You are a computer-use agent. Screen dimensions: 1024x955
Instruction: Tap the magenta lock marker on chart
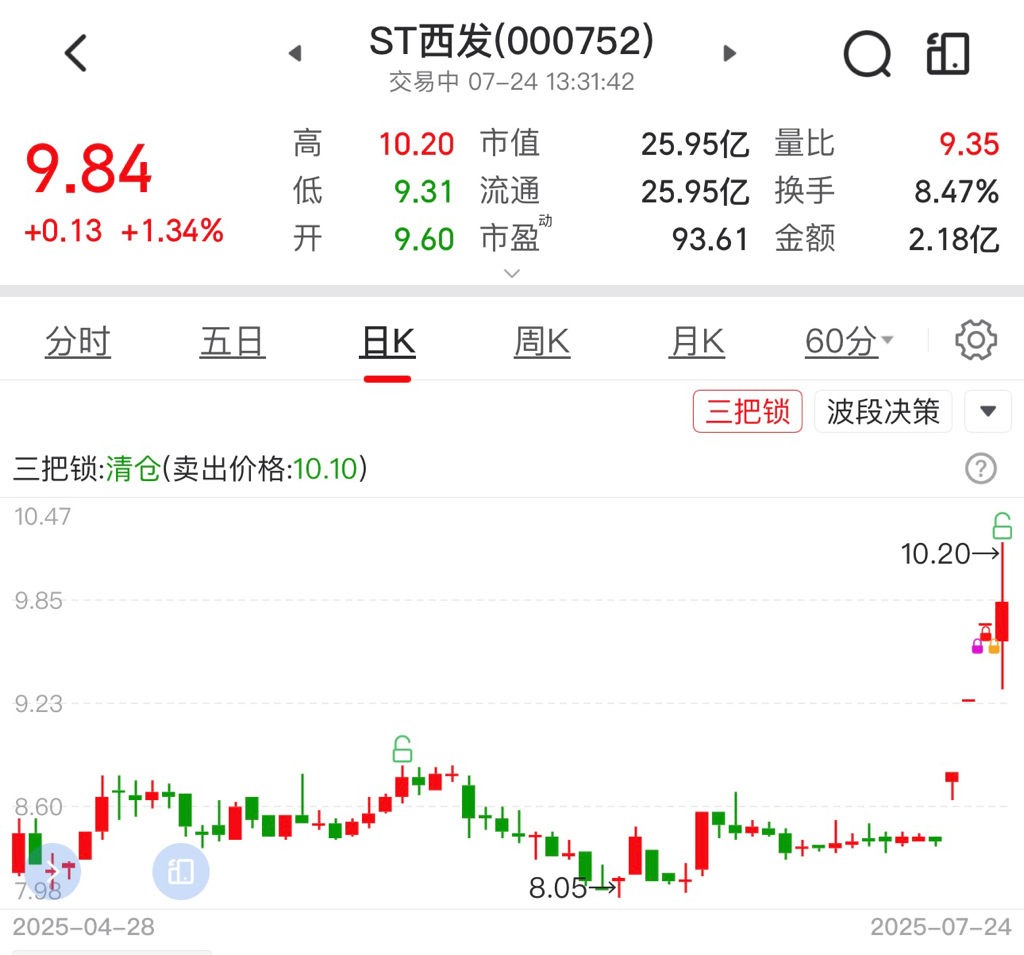click(x=977, y=646)
